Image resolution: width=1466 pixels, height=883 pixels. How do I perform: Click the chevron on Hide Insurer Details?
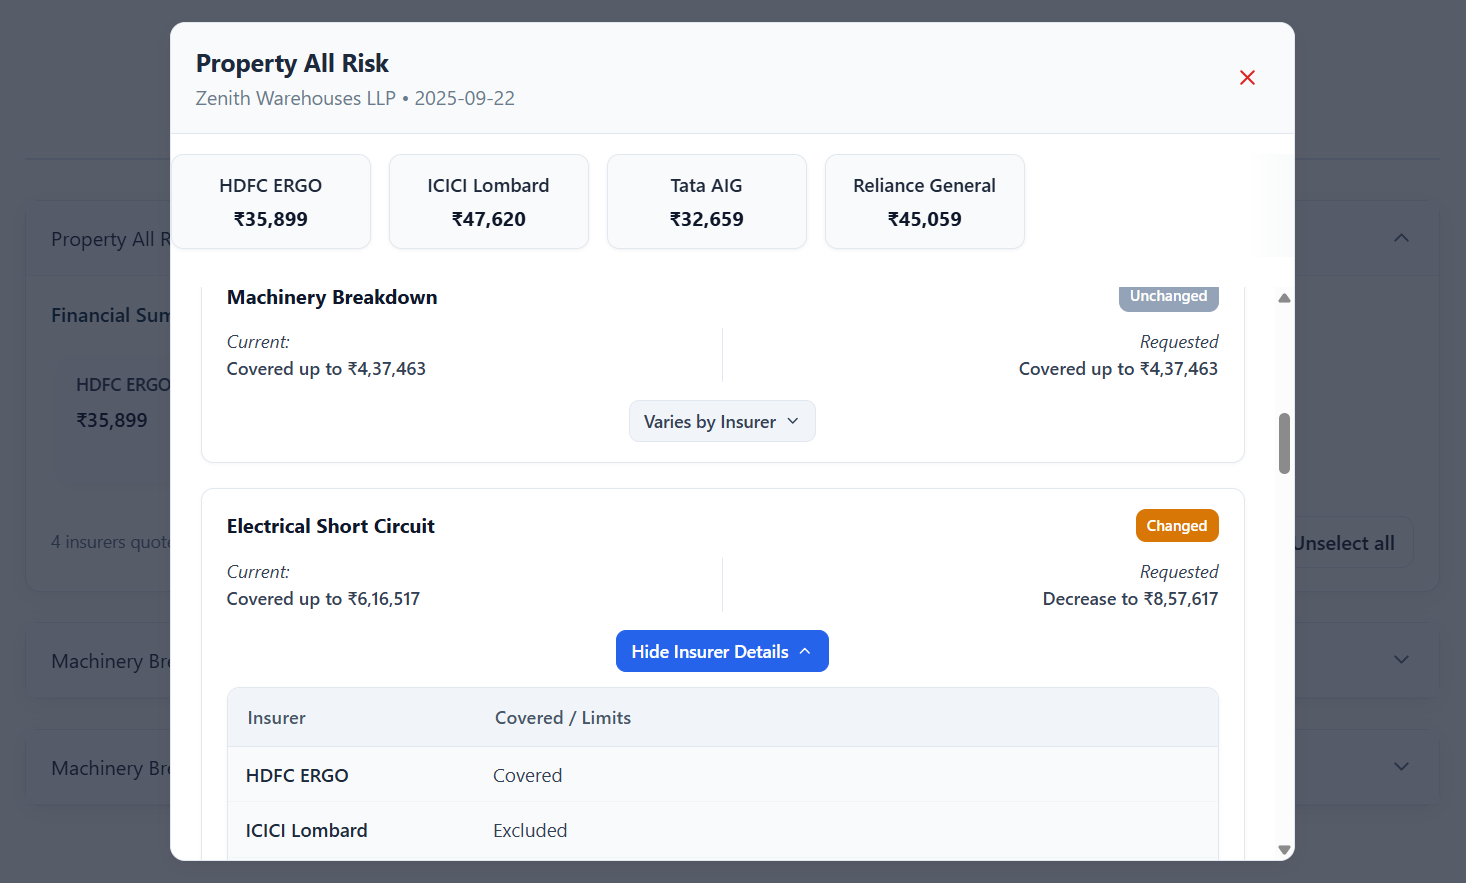(805, 651)
